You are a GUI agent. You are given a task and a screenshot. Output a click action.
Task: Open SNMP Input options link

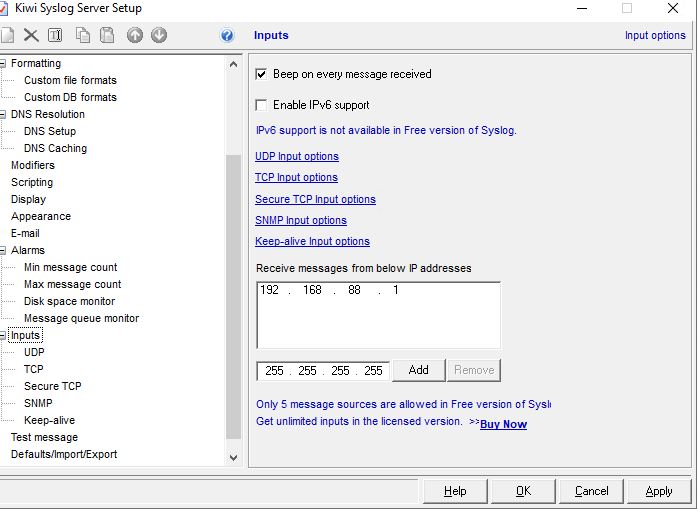[301, 220]
